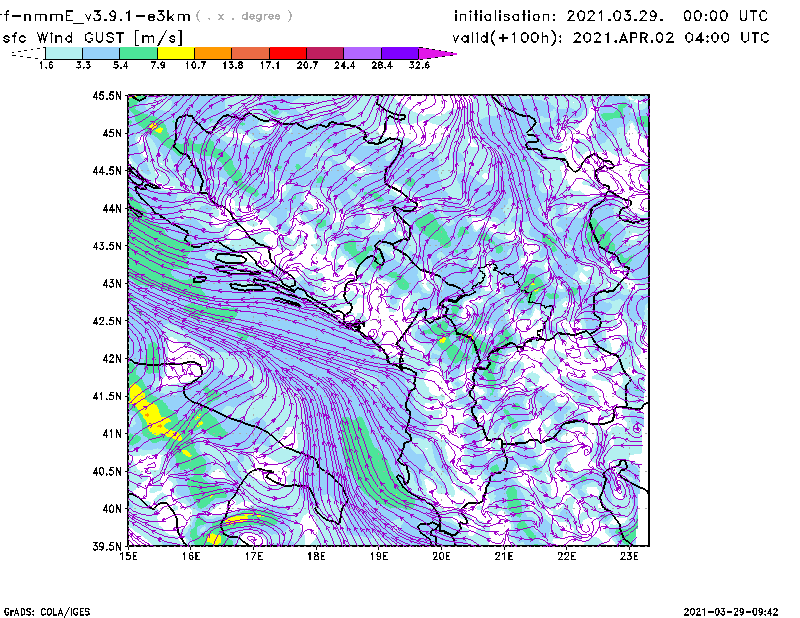
Task: Click the legend value 3.3
Action: [83, 65]
